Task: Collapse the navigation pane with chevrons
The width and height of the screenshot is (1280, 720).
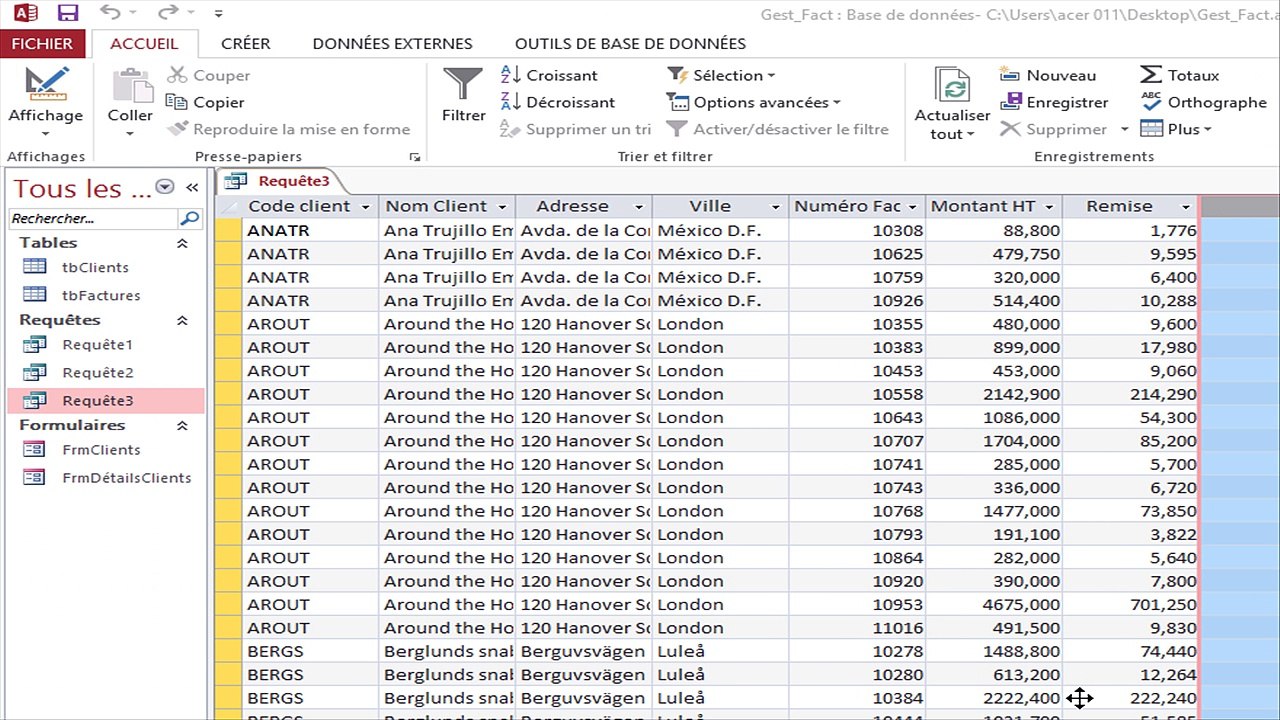Action: (x=192, y=187)
